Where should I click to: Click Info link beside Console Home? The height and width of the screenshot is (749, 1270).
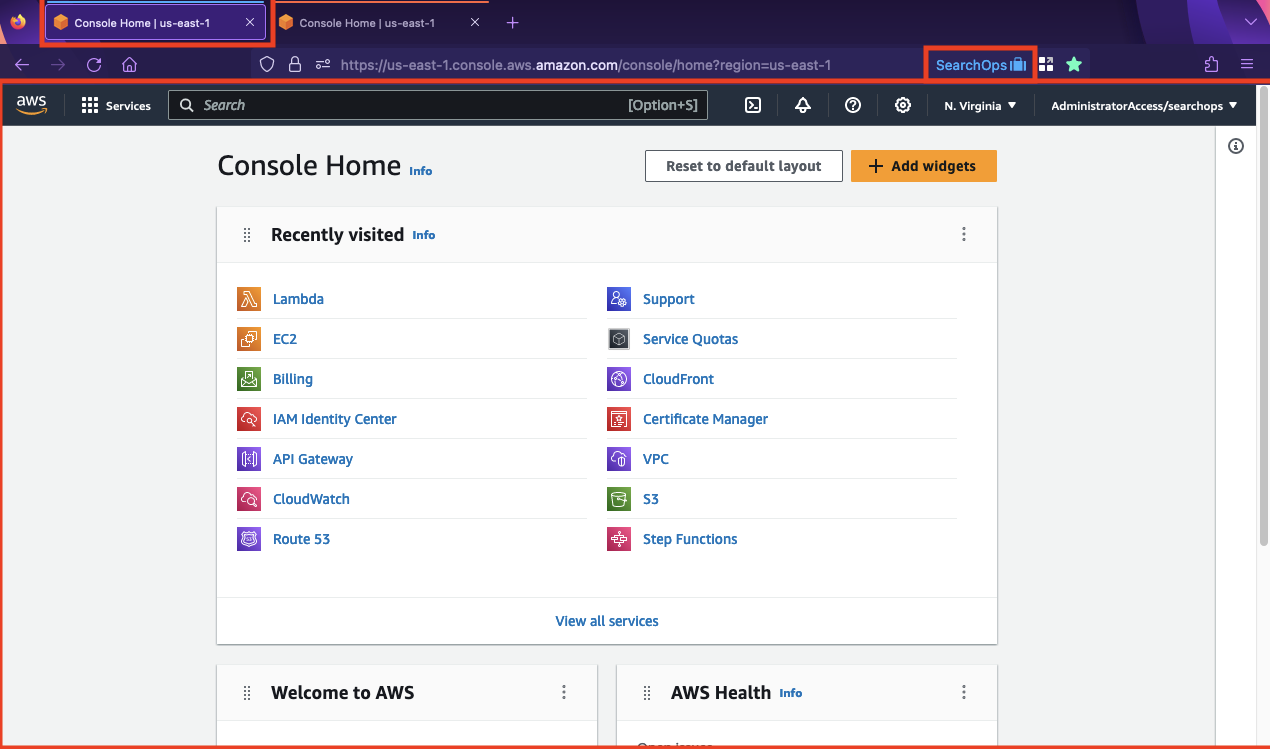[421, 171]
